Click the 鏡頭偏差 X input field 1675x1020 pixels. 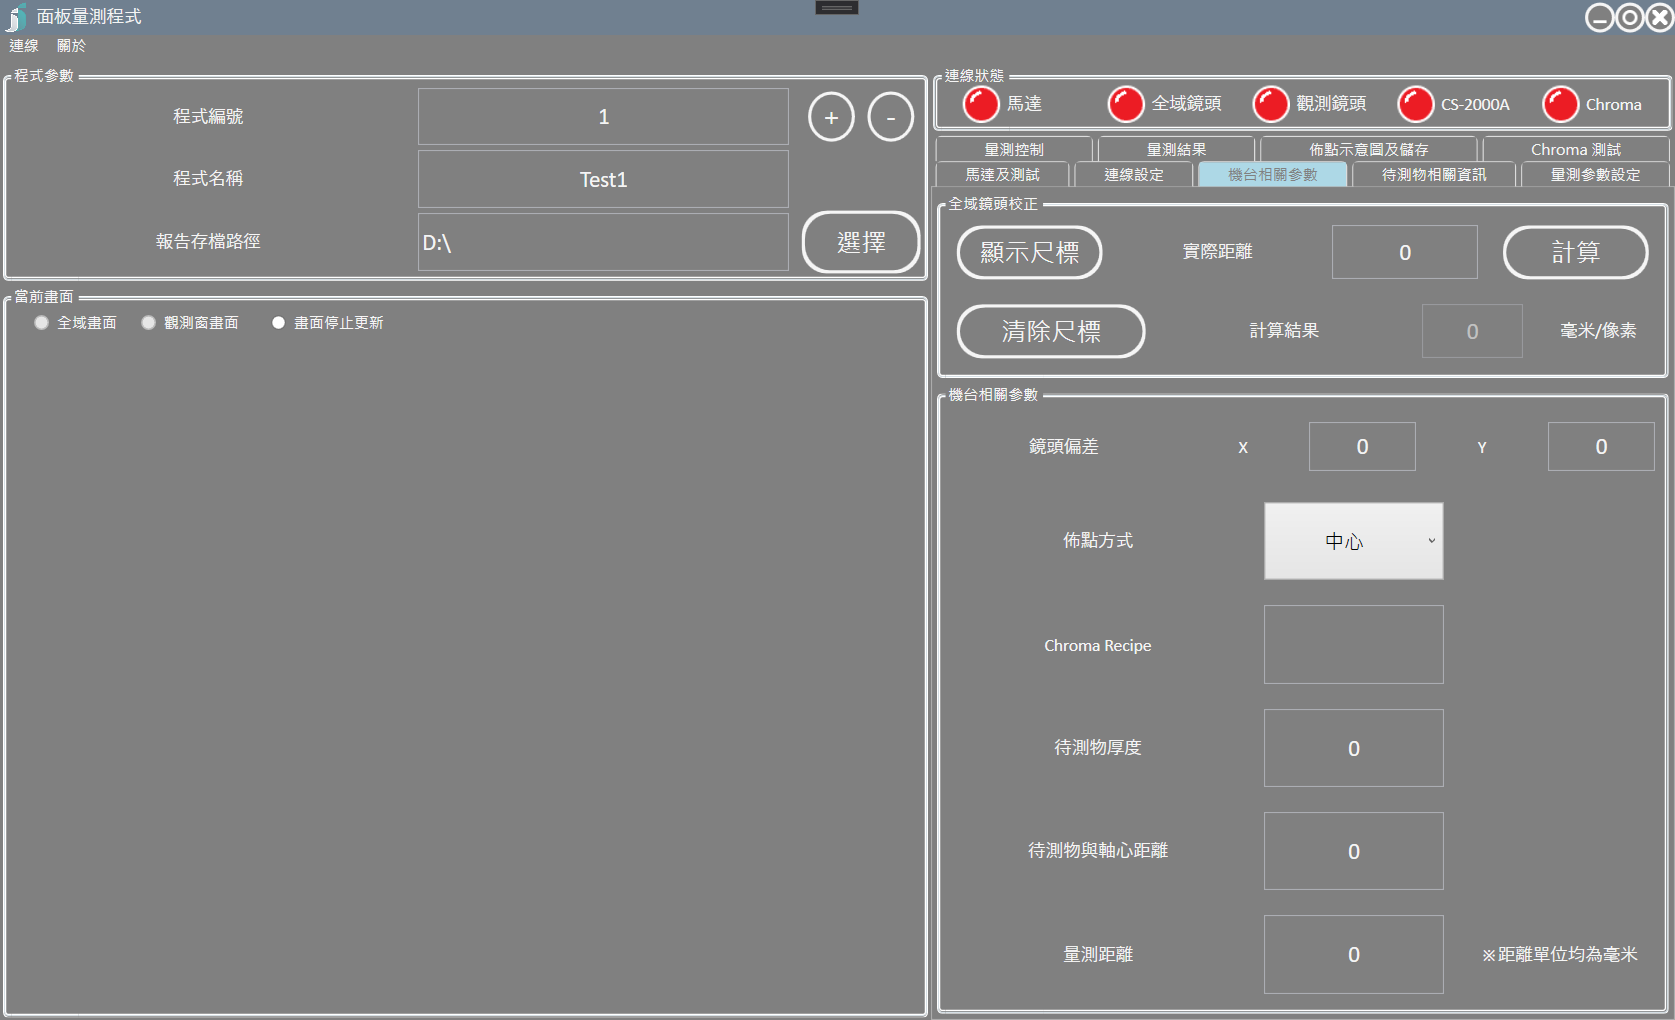tap(1362, 447)
